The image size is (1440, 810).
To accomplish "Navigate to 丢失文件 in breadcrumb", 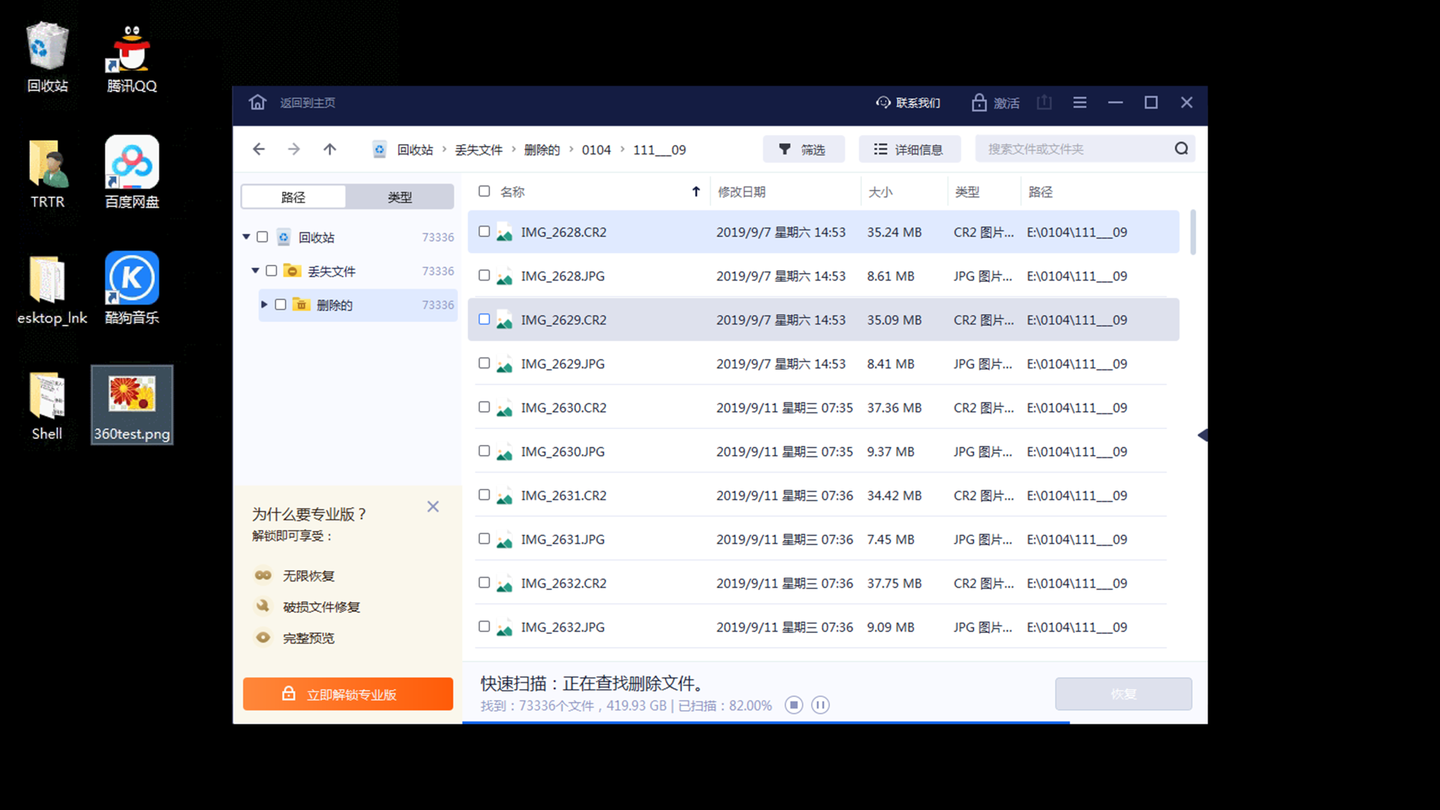I will 479,150.
